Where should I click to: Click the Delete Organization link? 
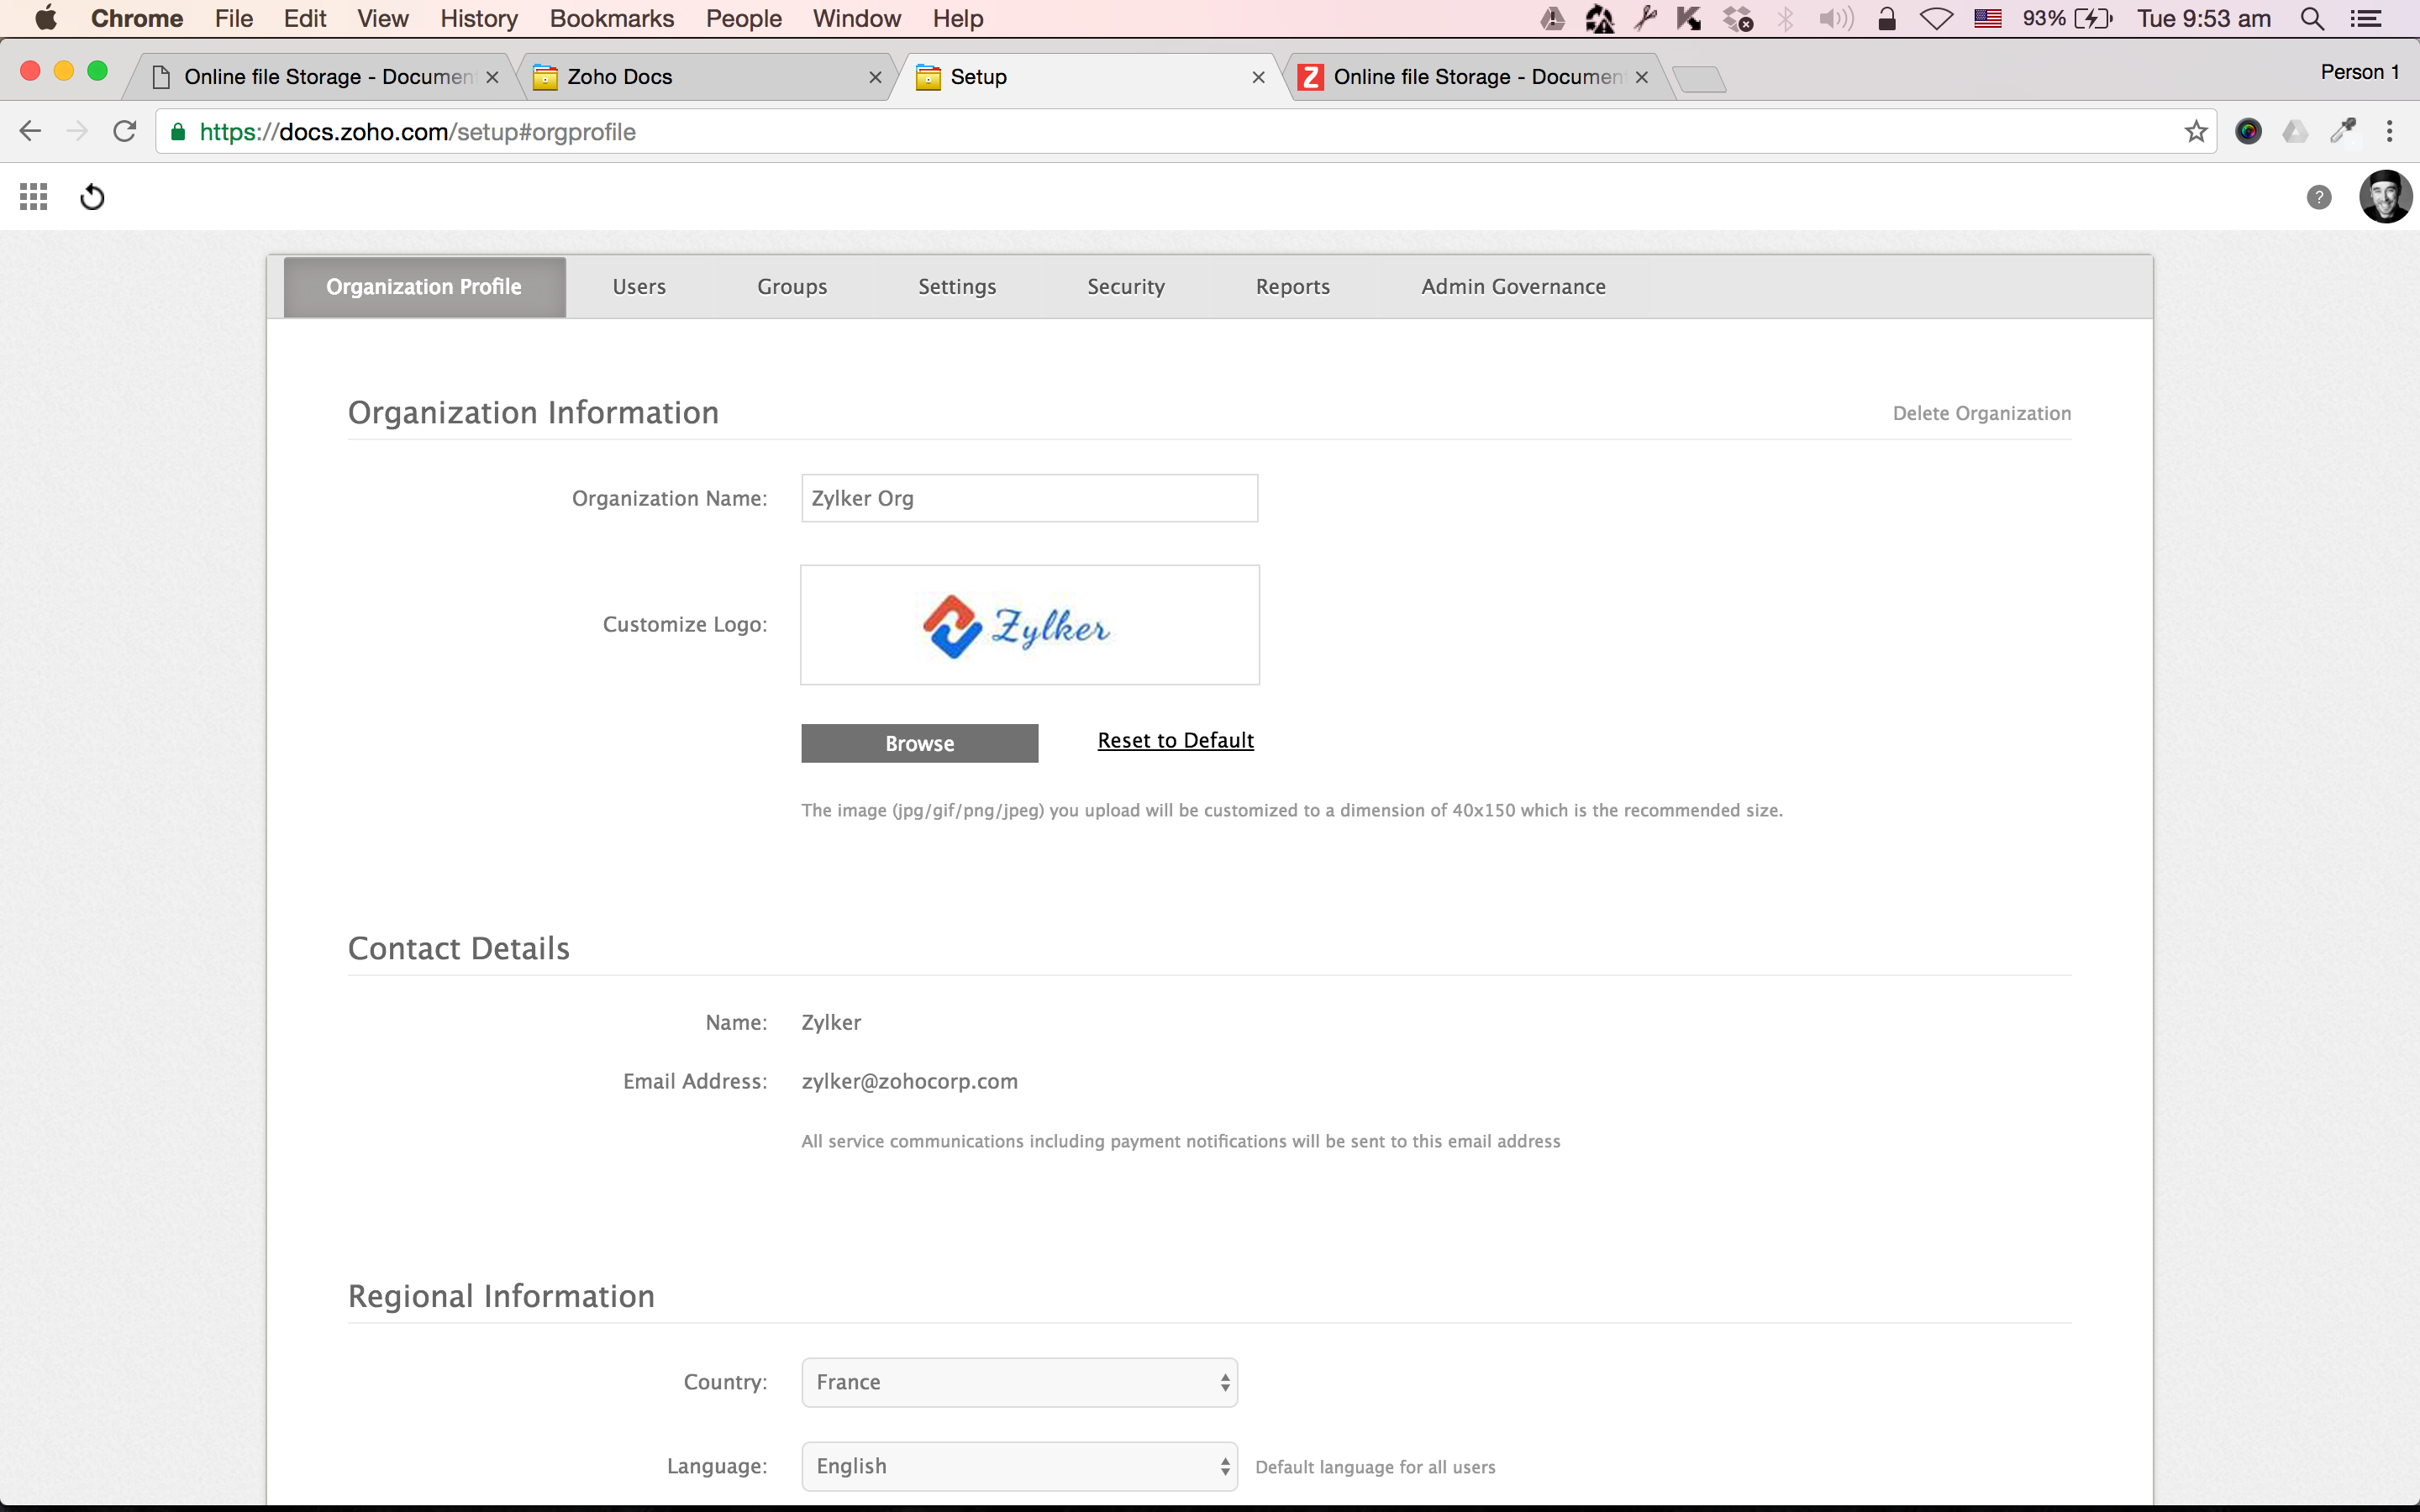coord(1981,413)
